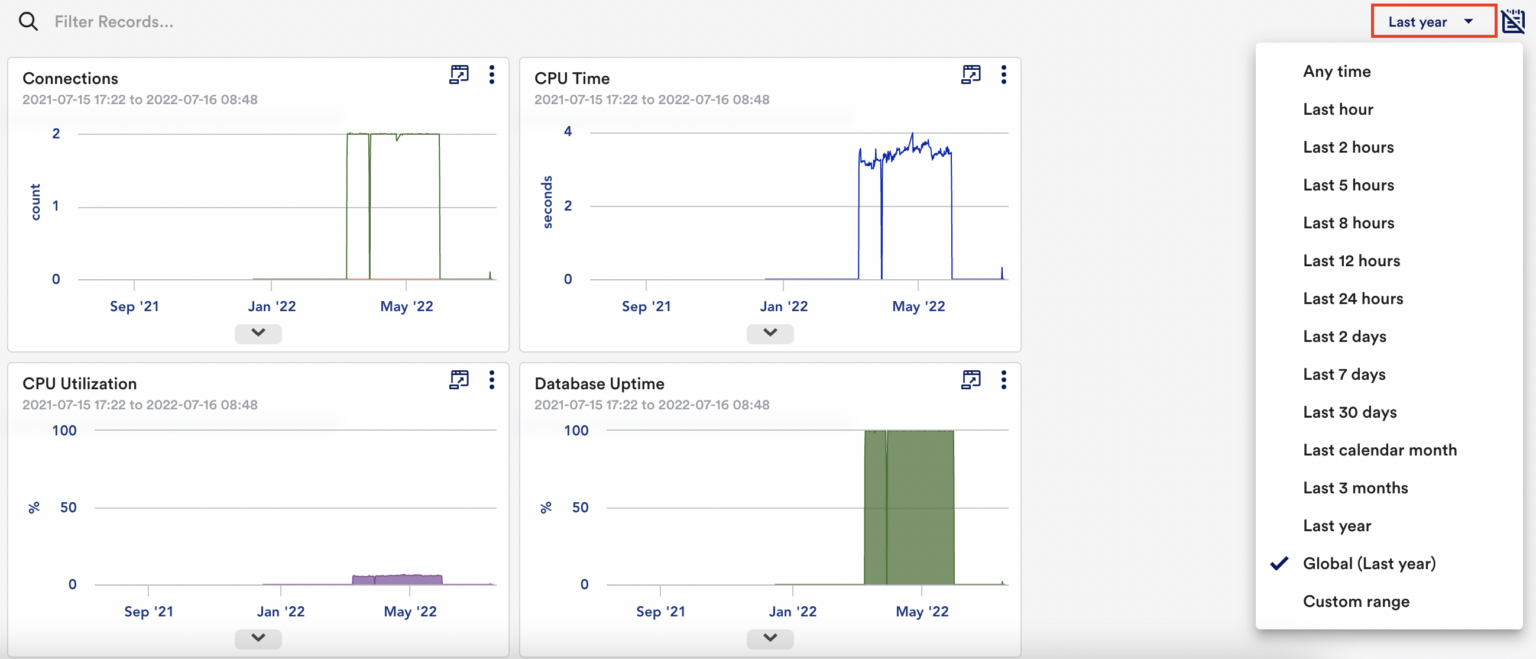The height and width of the screenshot is (659, 1536).
Task: Open the Database Uptime chart pop-out
Action: pos(971,380)
